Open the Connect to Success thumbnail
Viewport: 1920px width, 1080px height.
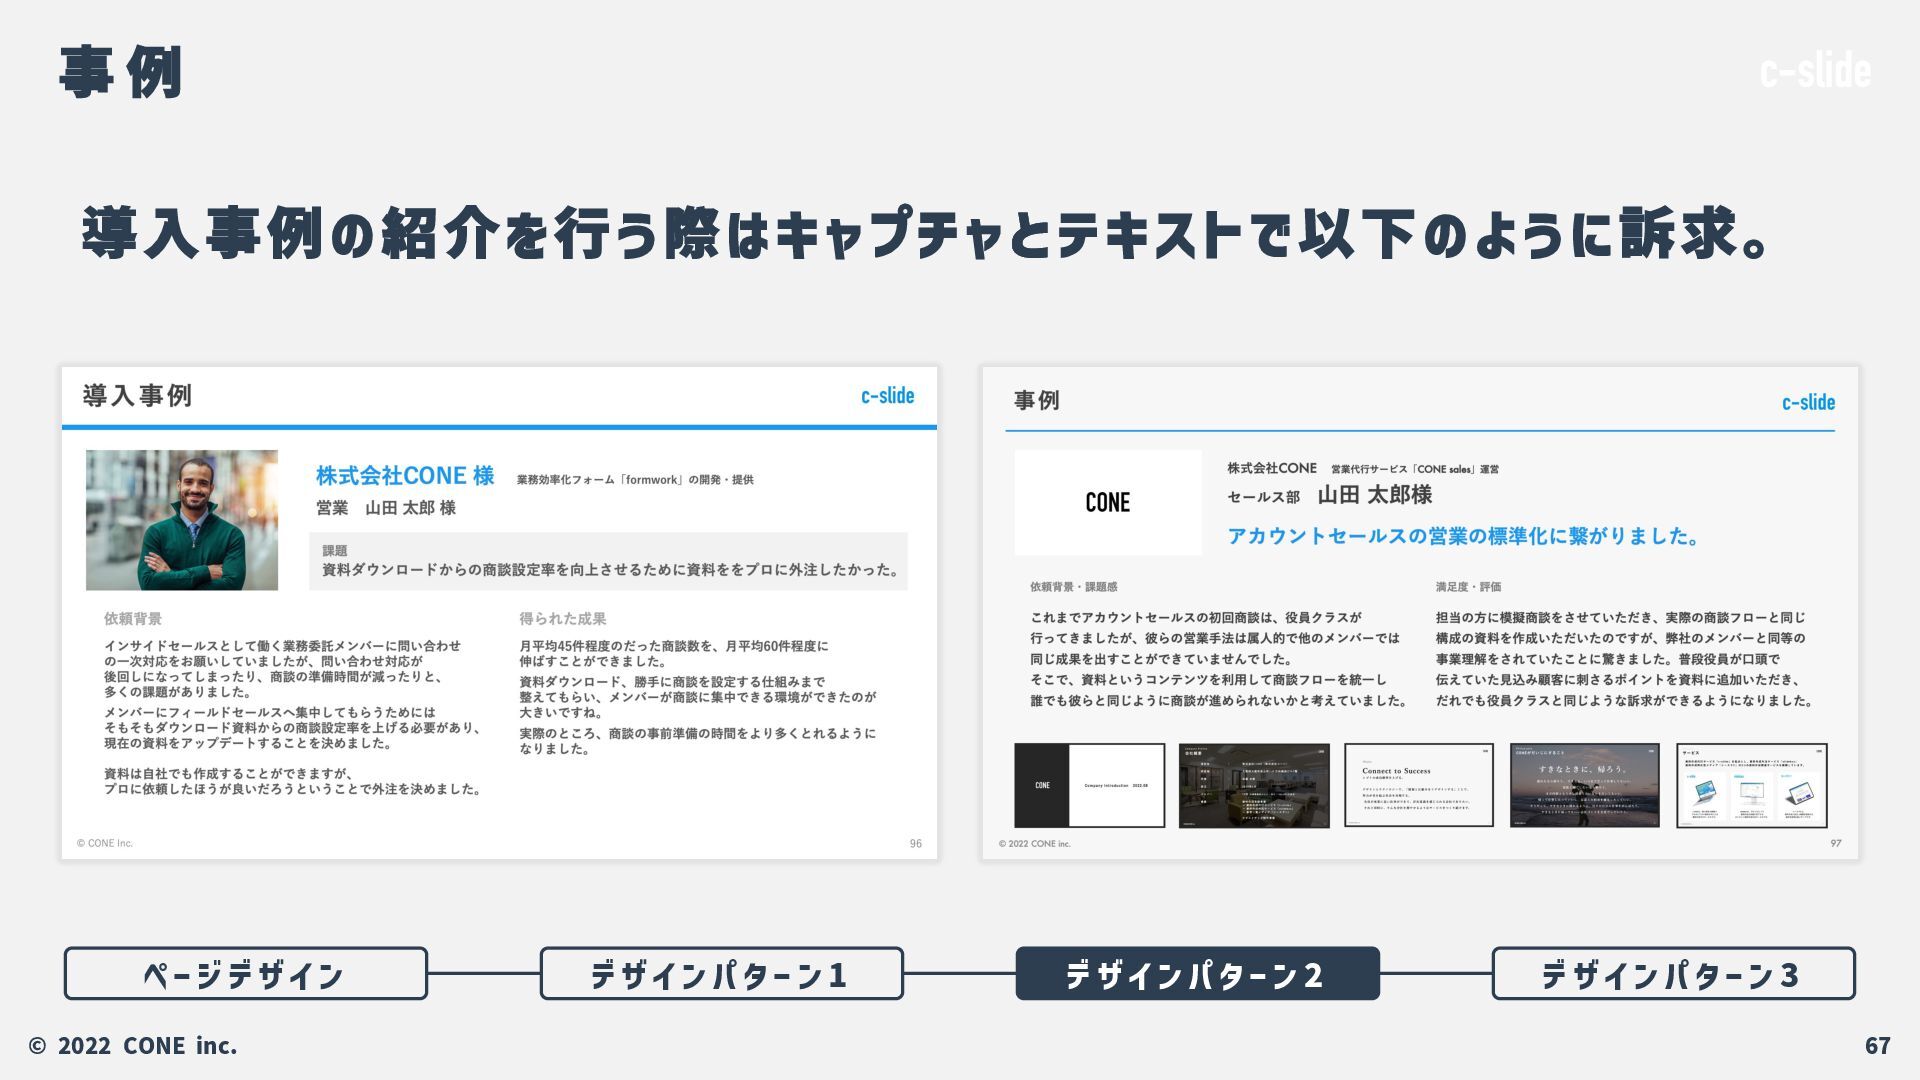[1418, 785]
